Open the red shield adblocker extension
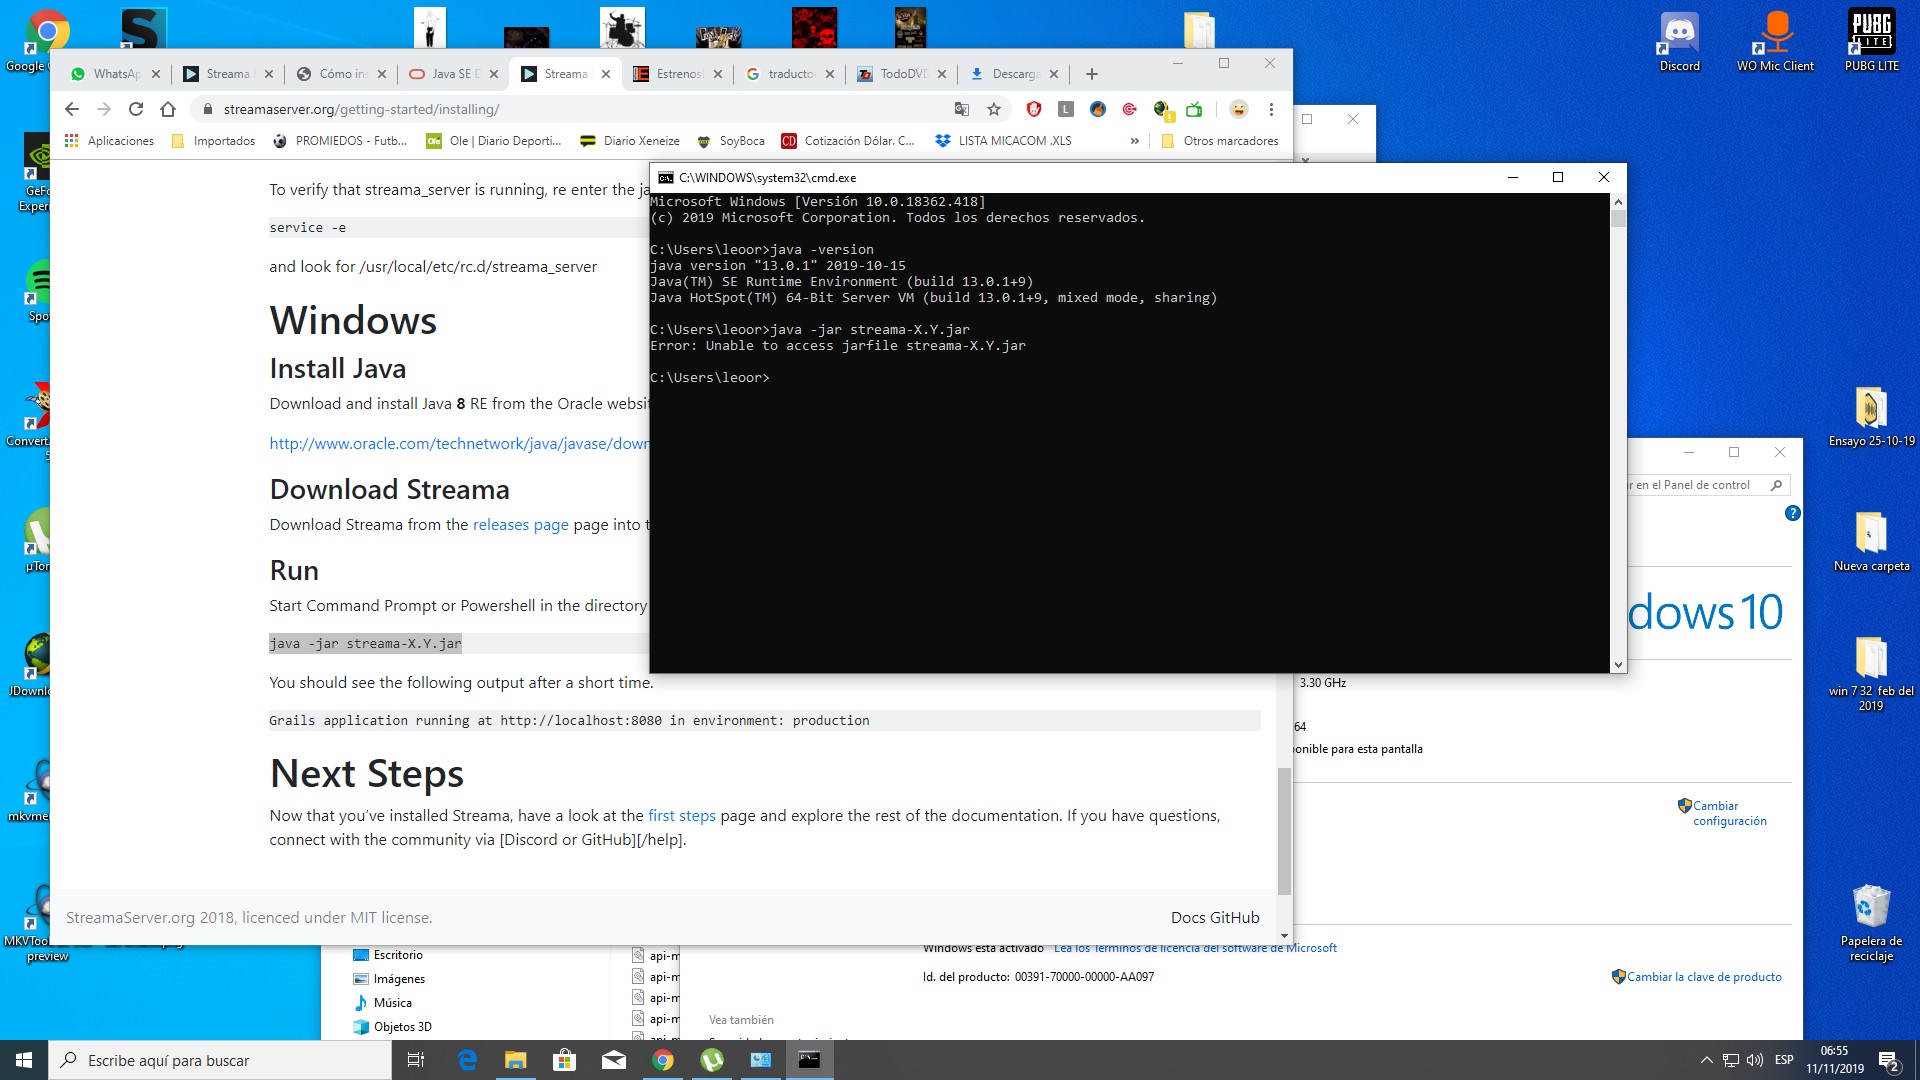The width and height of the screenshot is (1920, 1080). coord(1033,109)
